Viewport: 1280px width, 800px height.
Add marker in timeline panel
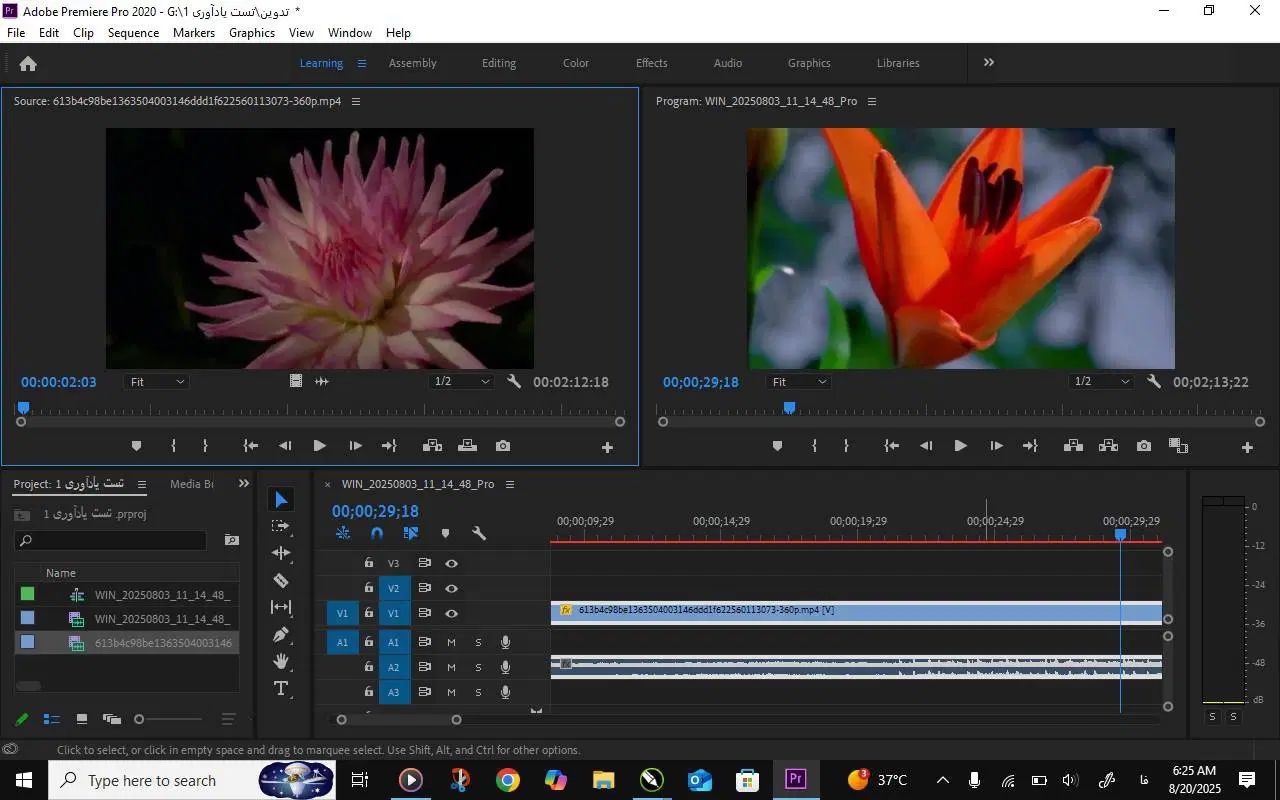445,534
